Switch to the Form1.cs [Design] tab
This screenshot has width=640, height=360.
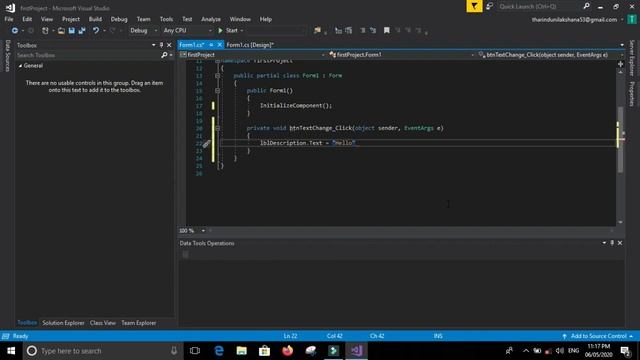[250, 45]
